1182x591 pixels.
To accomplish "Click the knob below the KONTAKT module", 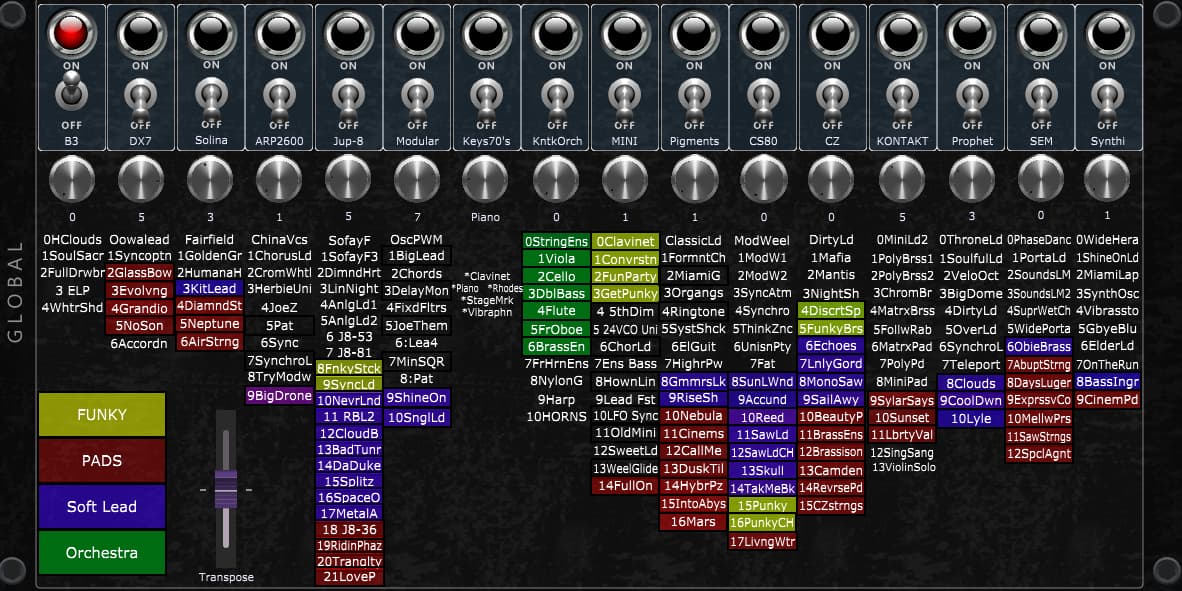I will (x=902, y=179).
